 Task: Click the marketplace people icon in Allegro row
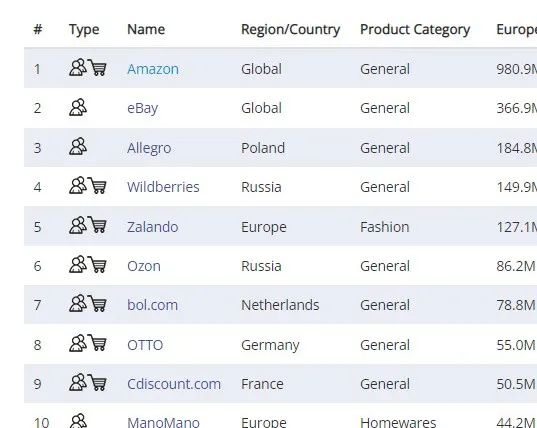78,146
